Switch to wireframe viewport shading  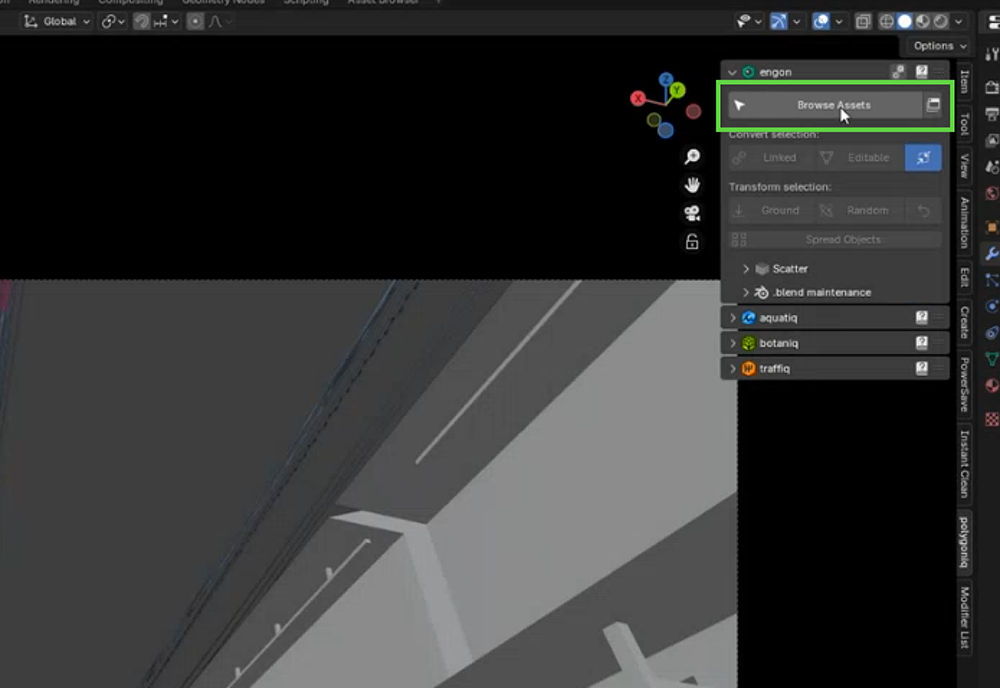(x=886, y=22)
